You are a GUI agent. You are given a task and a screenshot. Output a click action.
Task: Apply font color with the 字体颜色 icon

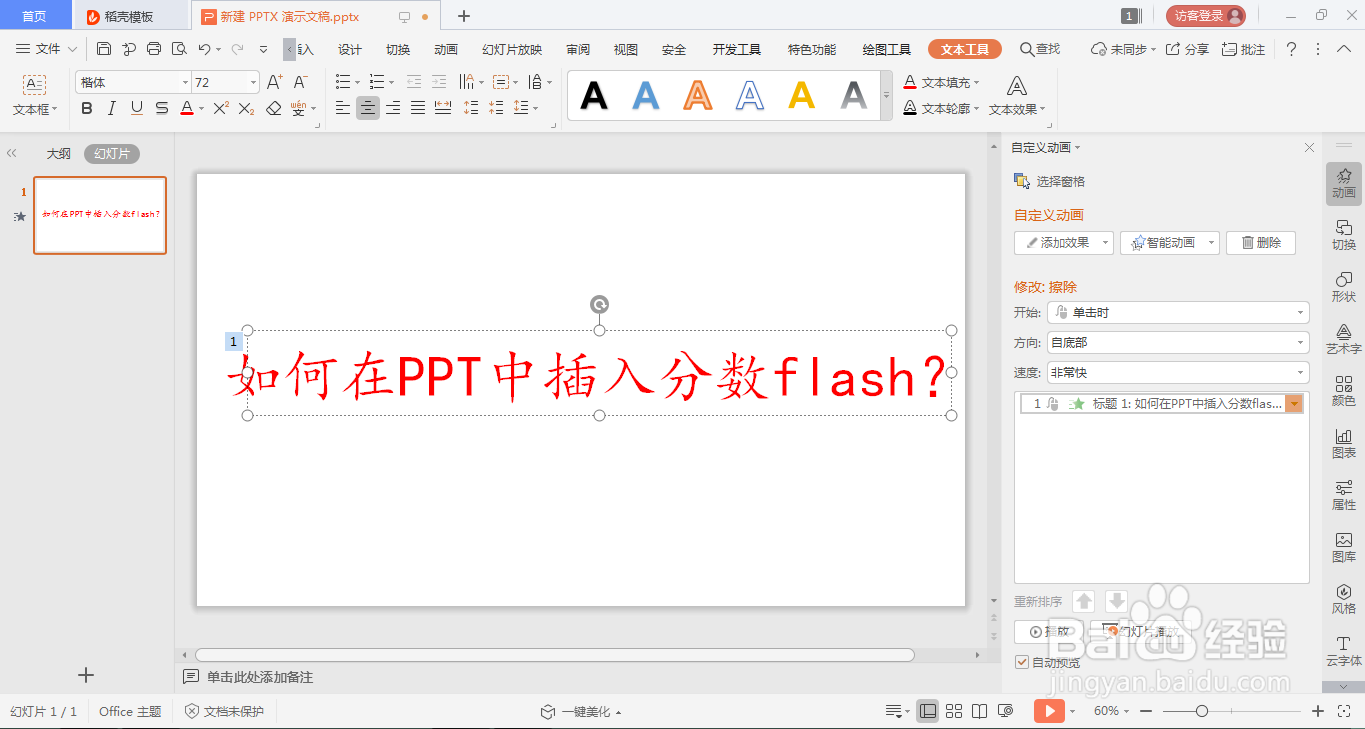pos(186,109)
